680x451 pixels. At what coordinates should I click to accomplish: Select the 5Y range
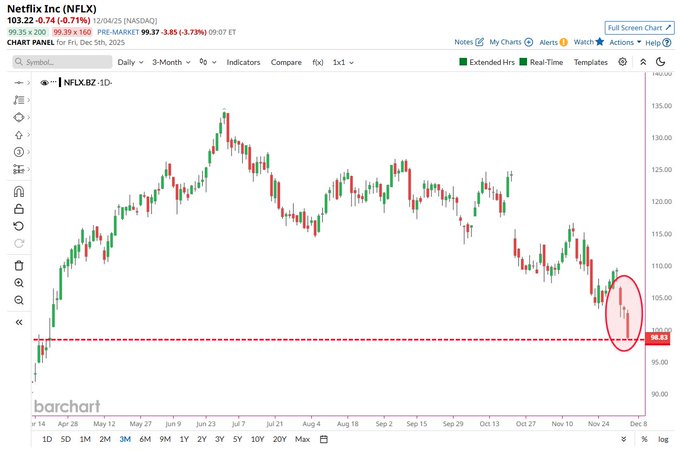click(x=237, y=439)
